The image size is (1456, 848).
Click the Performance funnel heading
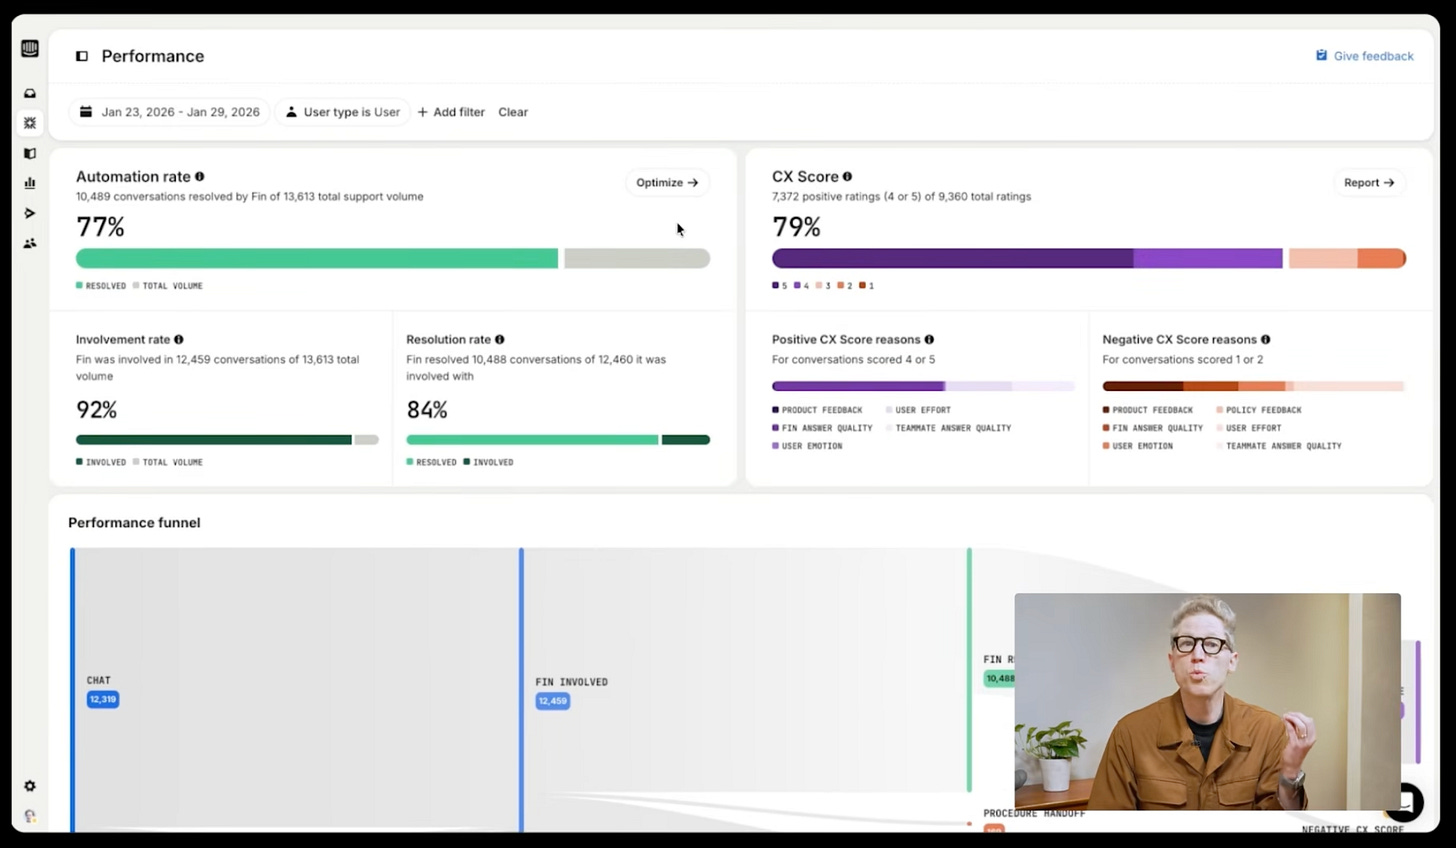134,523
